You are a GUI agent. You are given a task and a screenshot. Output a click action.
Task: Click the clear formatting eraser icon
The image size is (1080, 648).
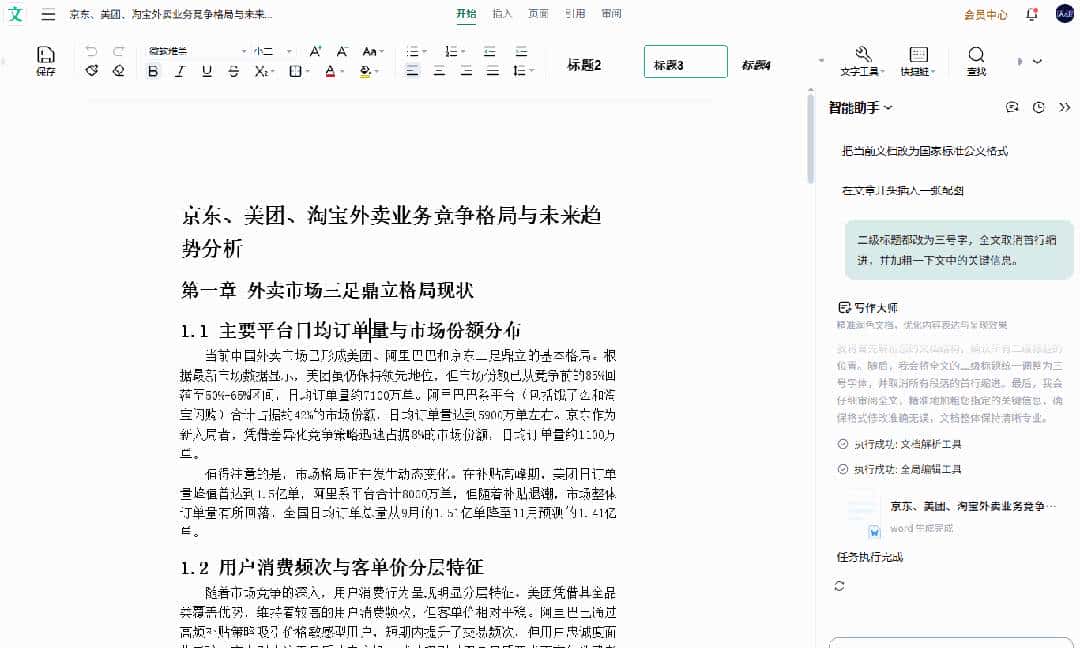117,72
